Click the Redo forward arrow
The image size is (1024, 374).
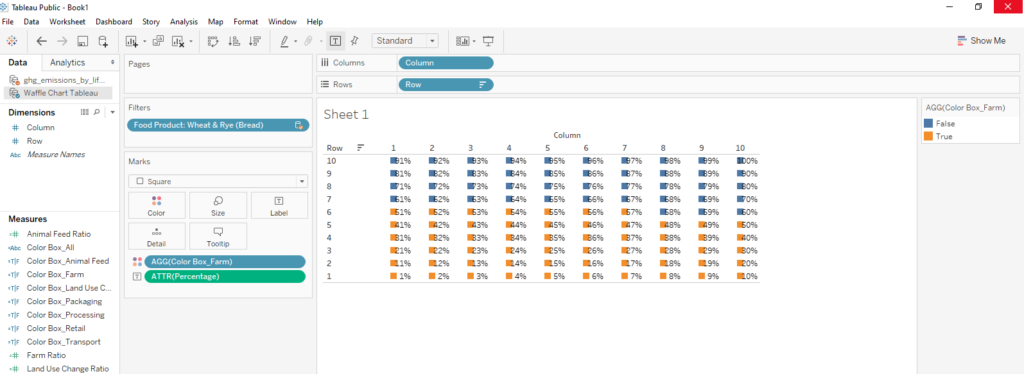click(x=62, y=40)
